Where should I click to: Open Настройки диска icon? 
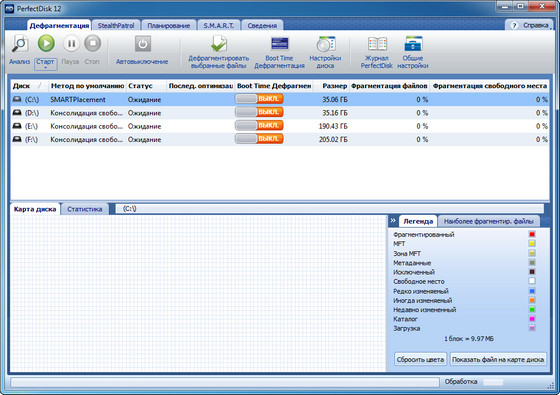(325, 44)
